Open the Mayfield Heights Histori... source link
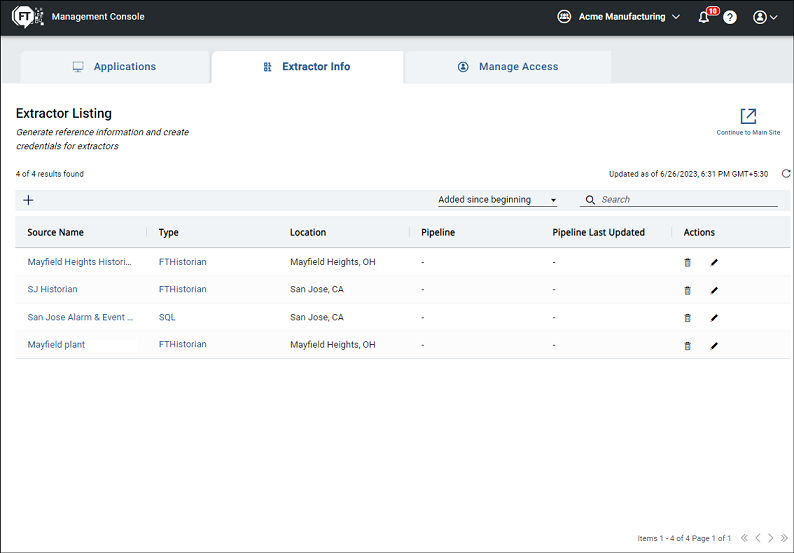 point(80,262)
